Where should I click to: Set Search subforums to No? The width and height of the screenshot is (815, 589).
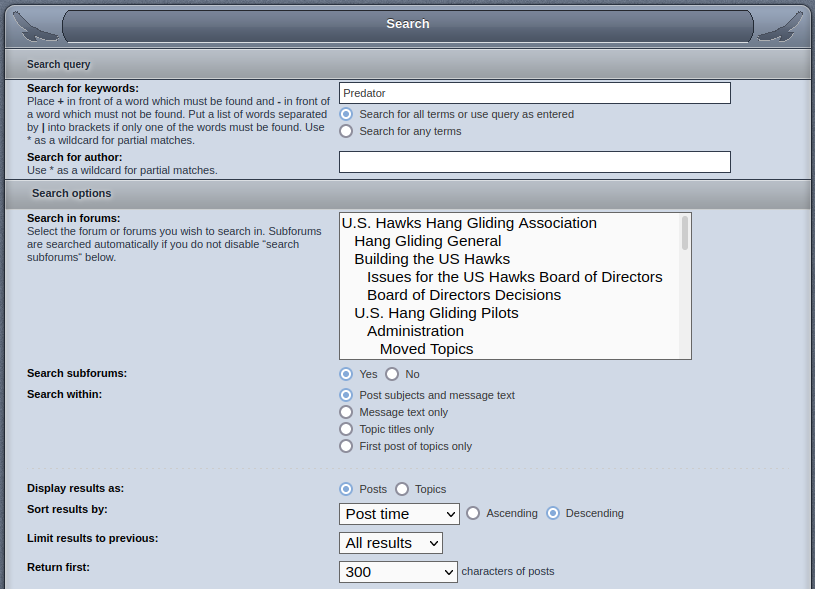(392, 374)
